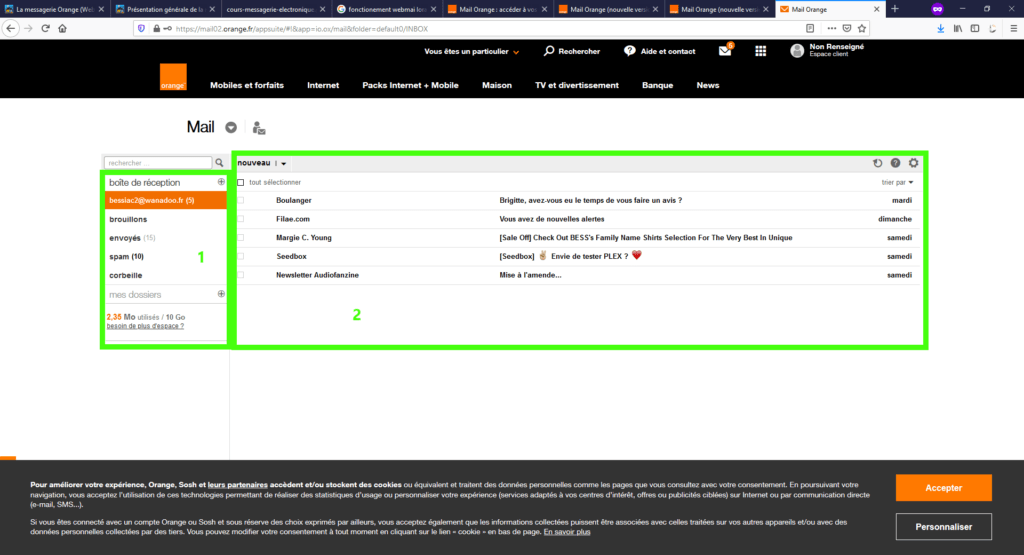Toggle reader view icon in the address bar

[810, 29]
